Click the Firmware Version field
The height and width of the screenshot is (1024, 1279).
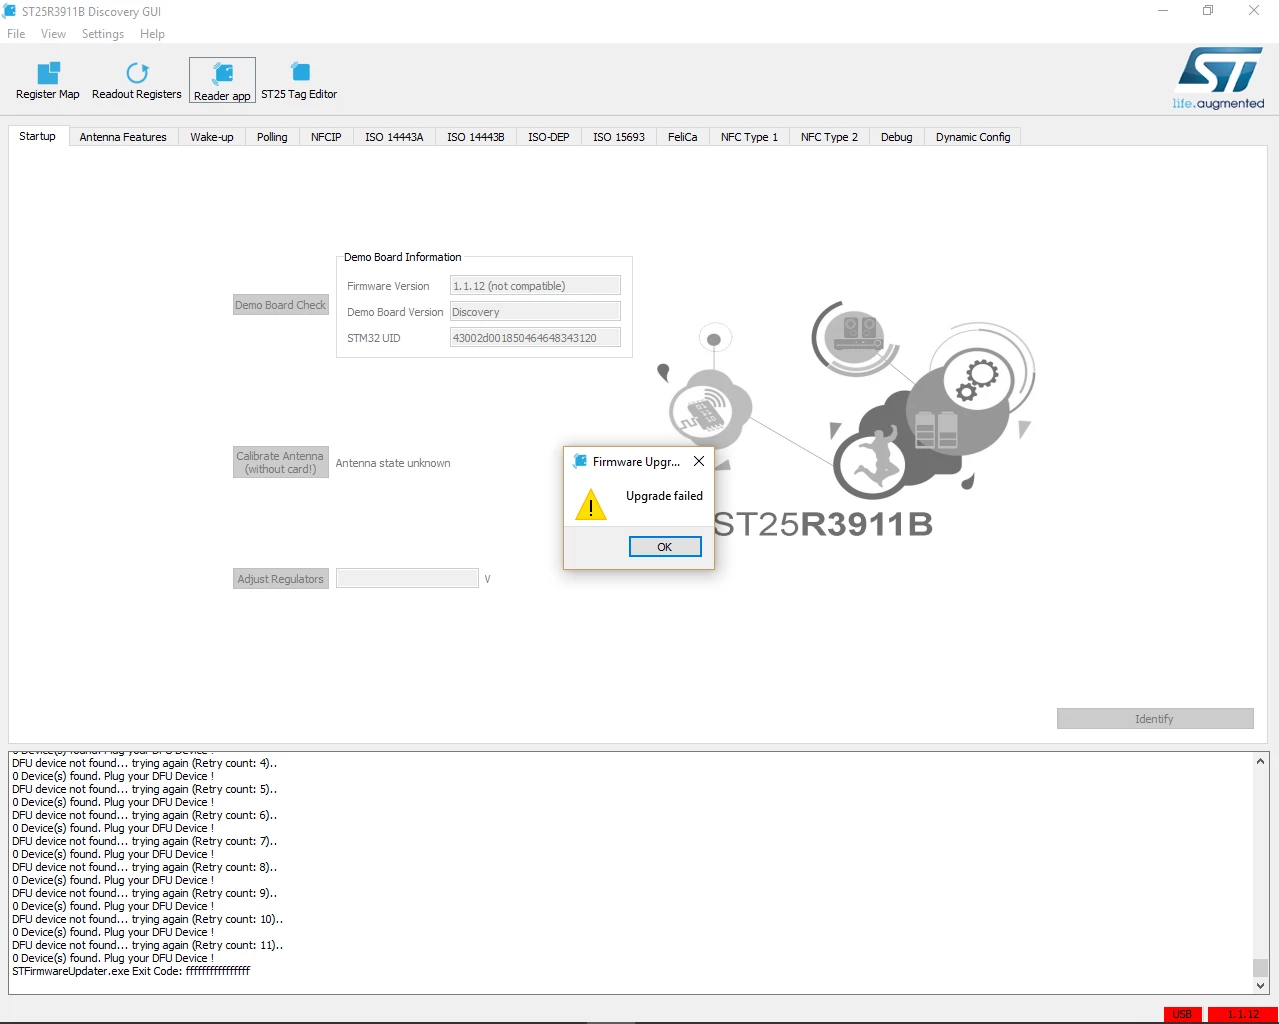(535, 286)
